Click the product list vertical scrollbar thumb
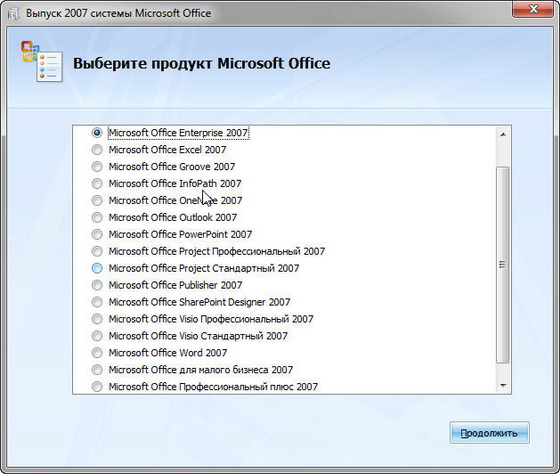 503,264
